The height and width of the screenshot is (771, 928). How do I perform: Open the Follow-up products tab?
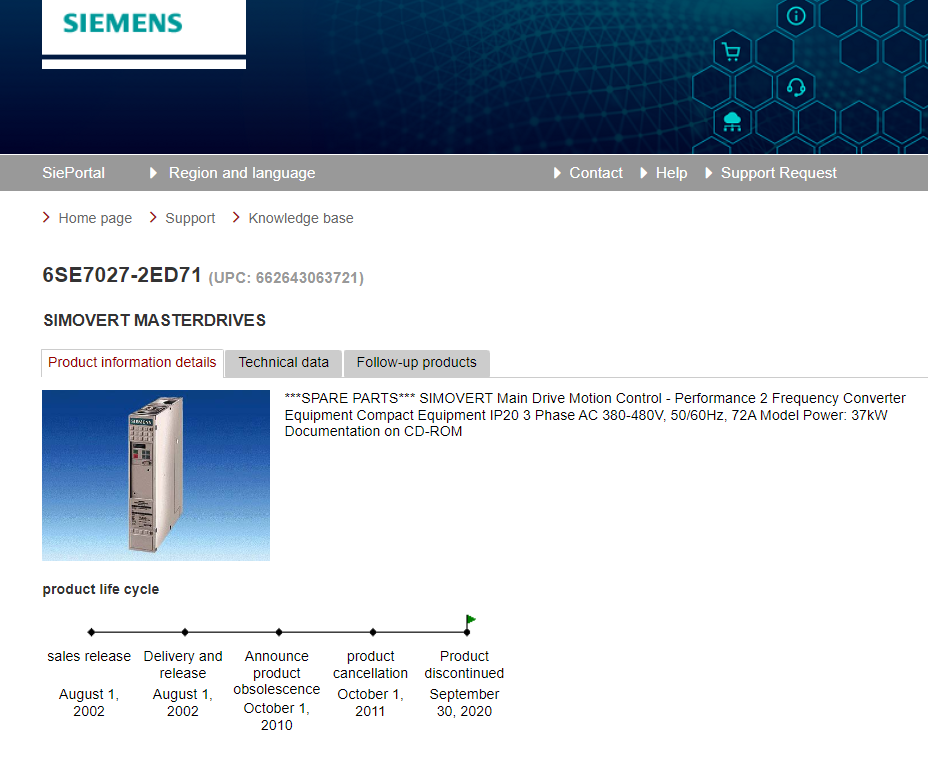(416, 363)
